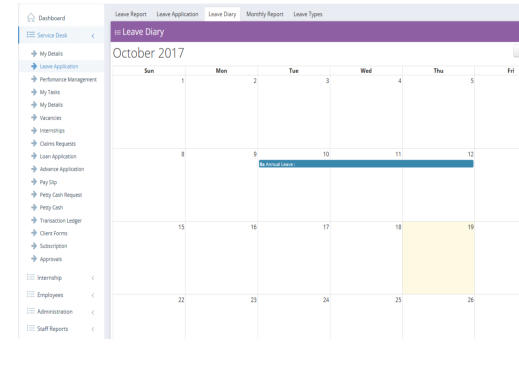Open Vacancies in sidebar
This screenshot has height=367, width=519.
[x=50, y=118]
